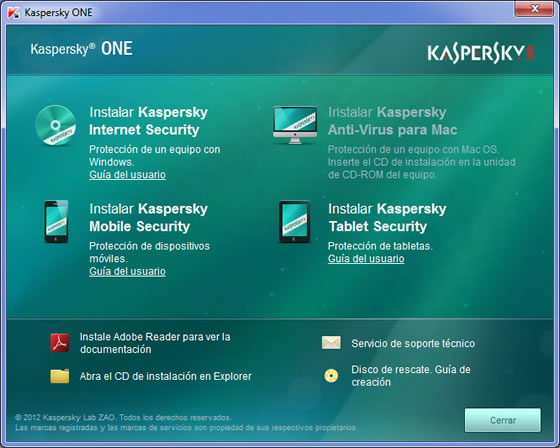Click the Kaspersky Lab logo

pyautogui.click(x=480, y=54)
